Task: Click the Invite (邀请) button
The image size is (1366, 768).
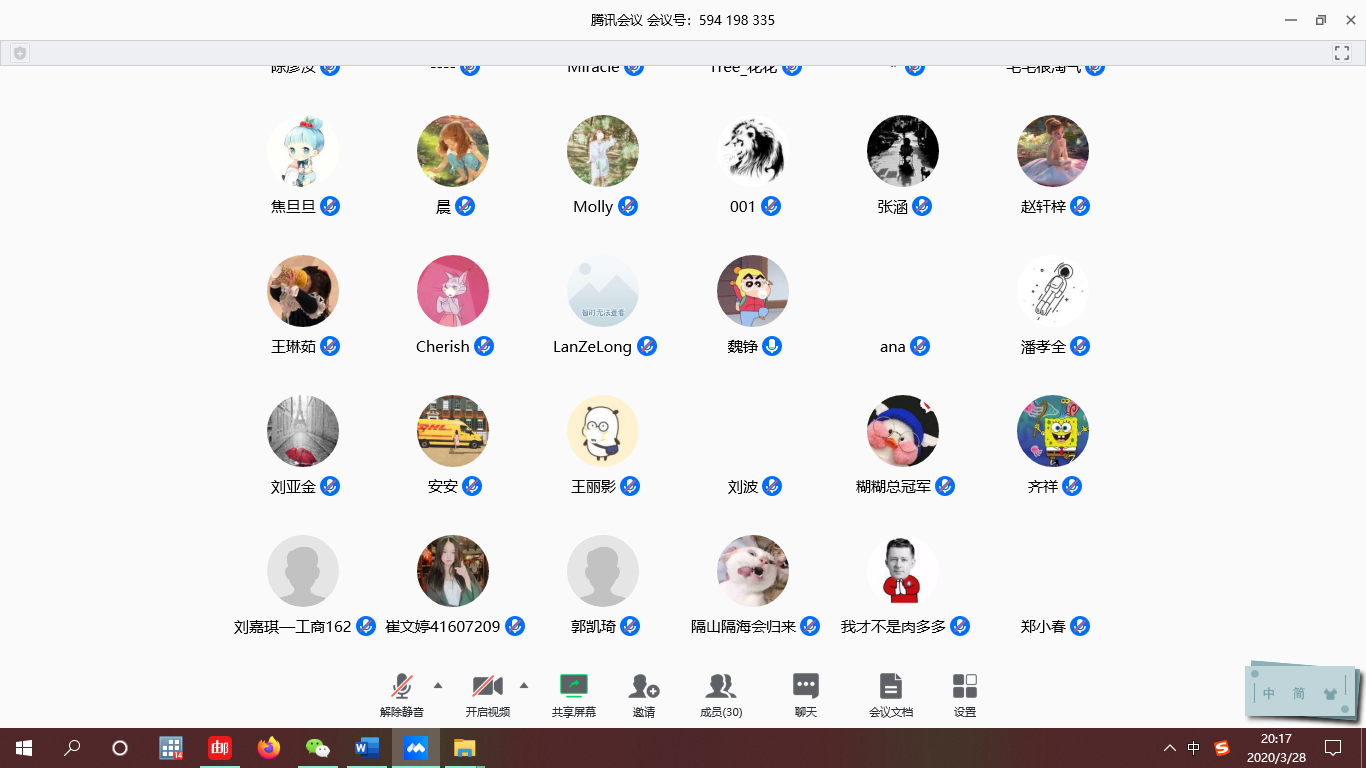Action: pyautogui.click(x=644, y=687)
